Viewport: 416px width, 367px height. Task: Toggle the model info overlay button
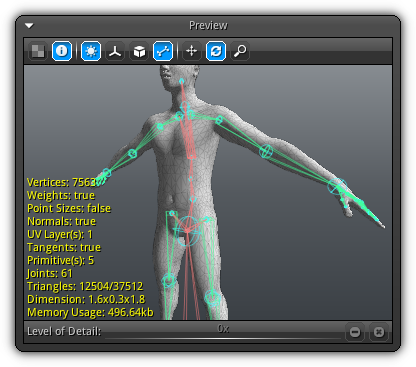pos(62,51)
